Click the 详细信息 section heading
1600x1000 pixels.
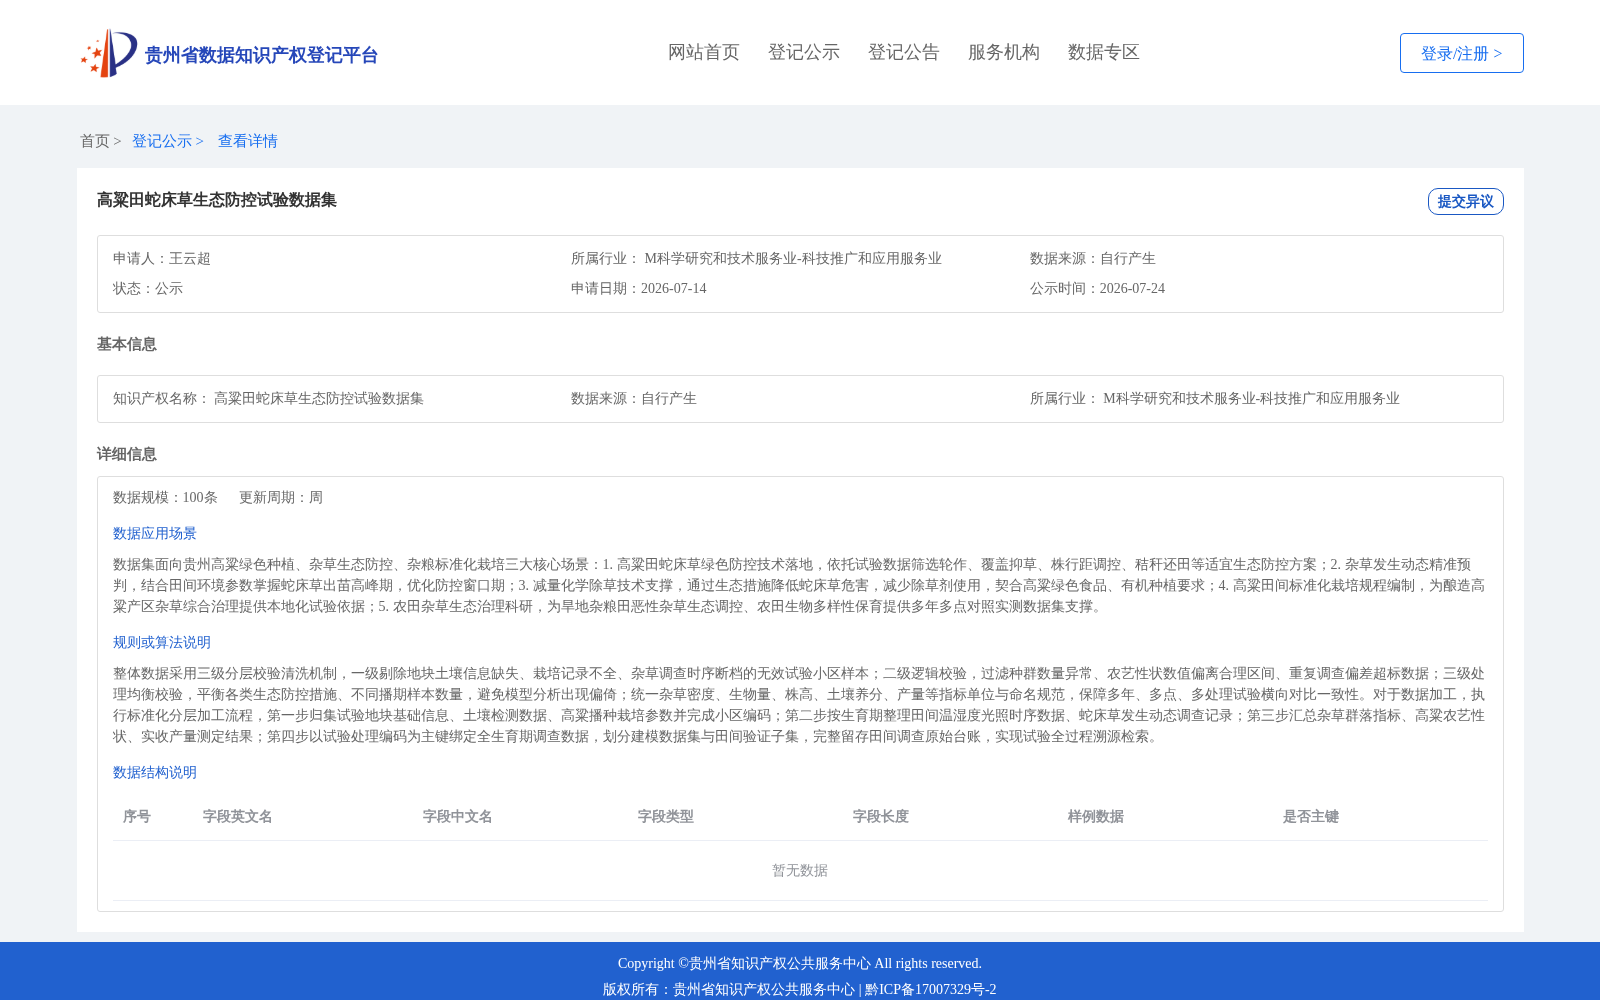click(x=127, y=454)
